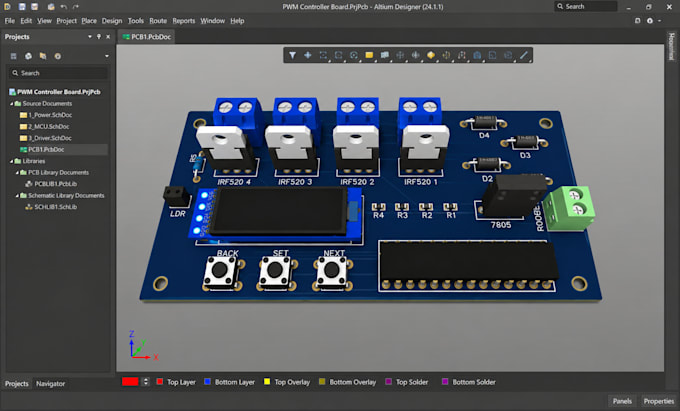Switch to the PCB1.PcbDoc document tab
The height and width of the screenshot is (411, 680).
pyautogui.click(x=147, y=37)
